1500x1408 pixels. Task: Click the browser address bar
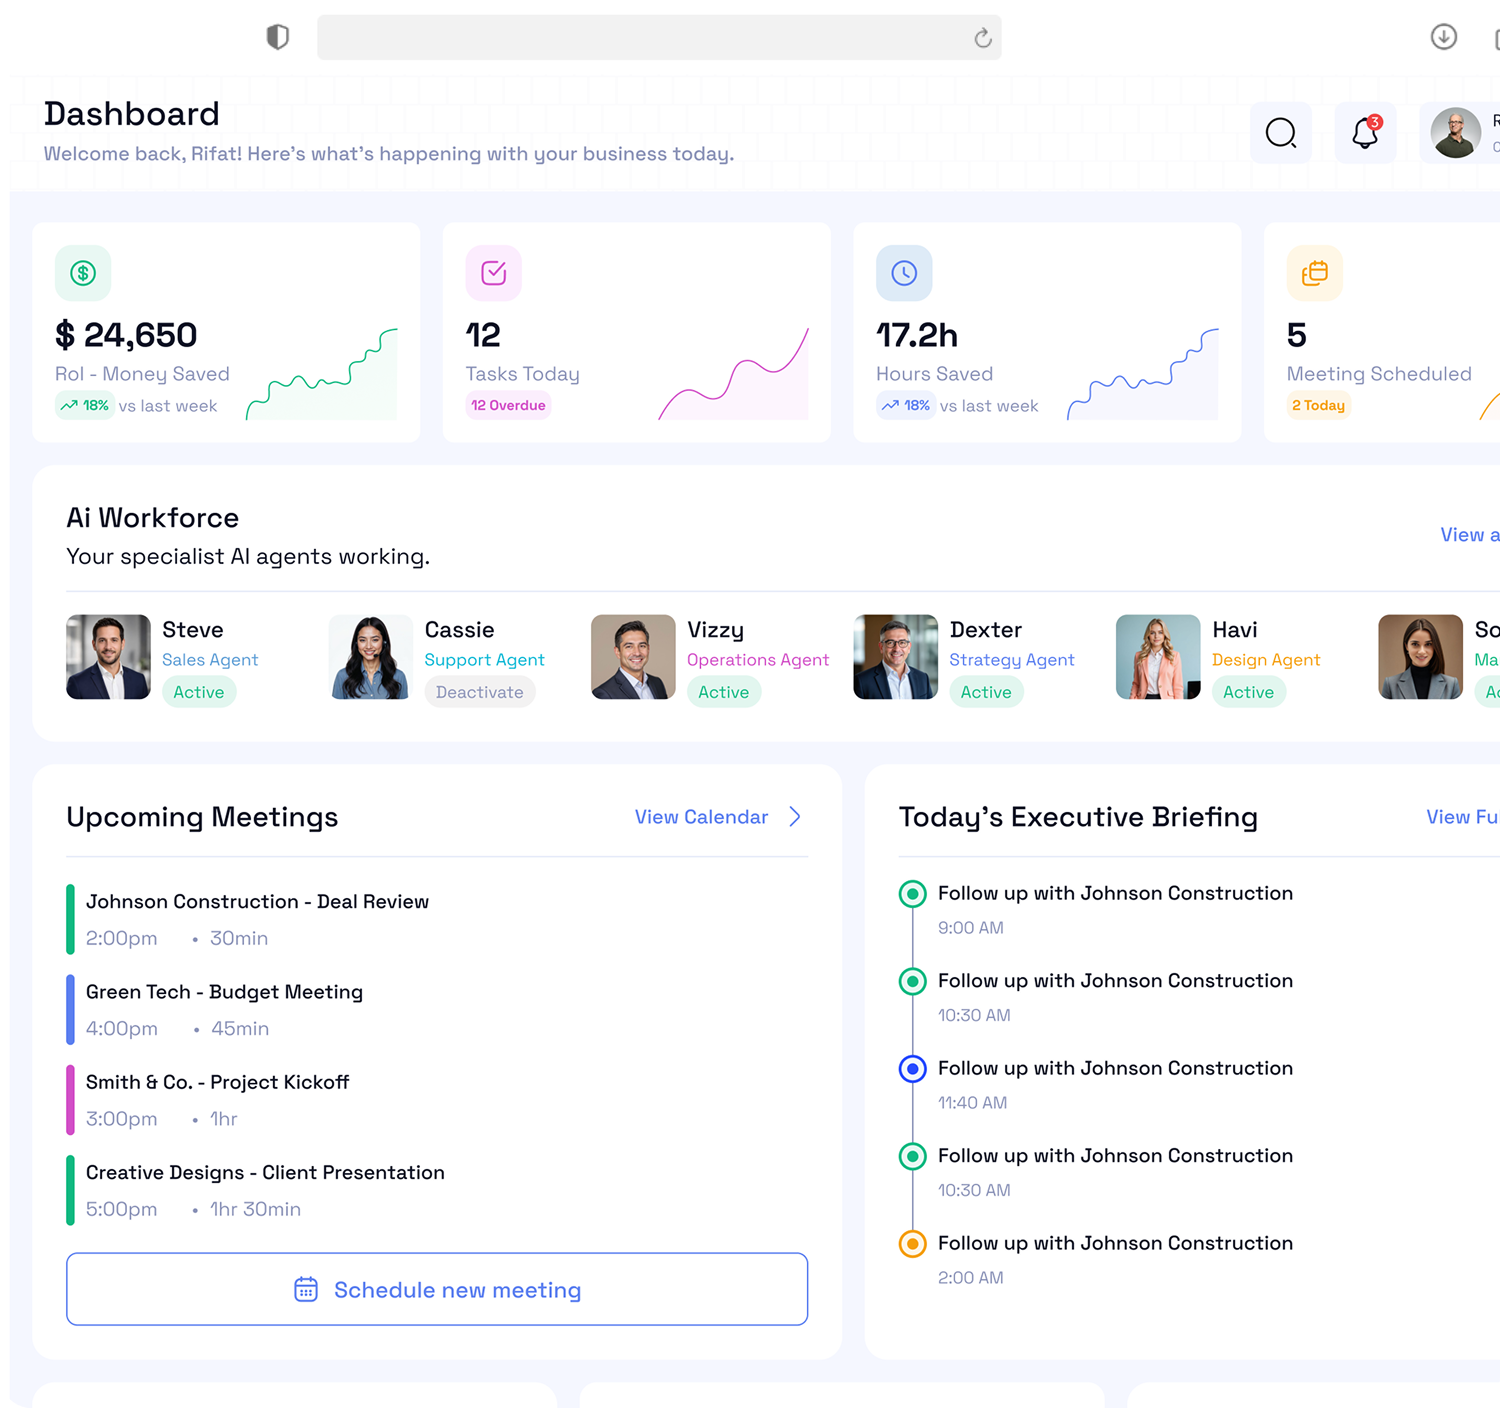point(659,37)
